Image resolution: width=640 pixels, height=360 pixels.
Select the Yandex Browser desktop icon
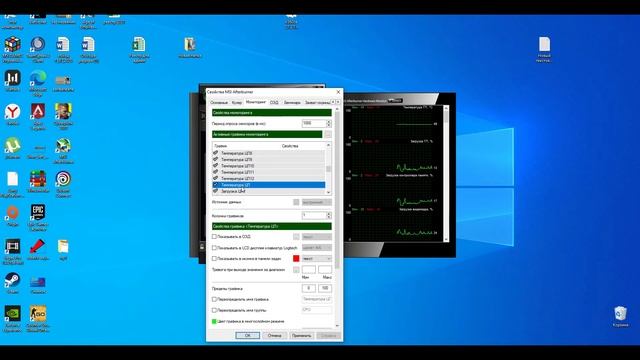[13, 112]
